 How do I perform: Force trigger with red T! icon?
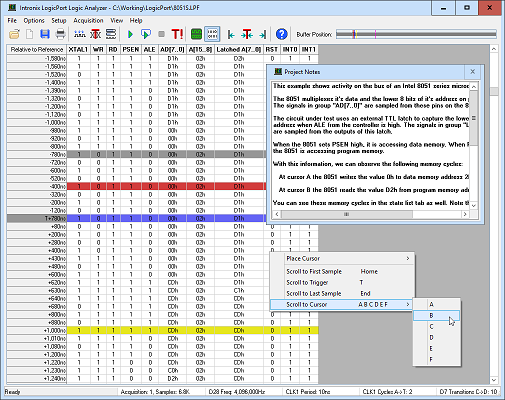[x=177, y=34]
